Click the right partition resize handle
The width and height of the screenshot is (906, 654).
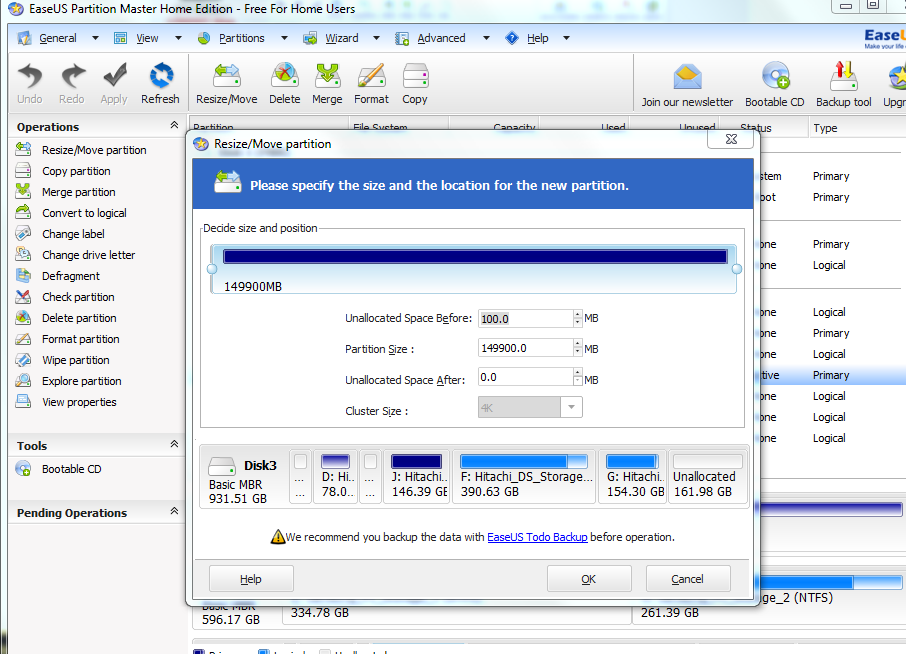737,269
